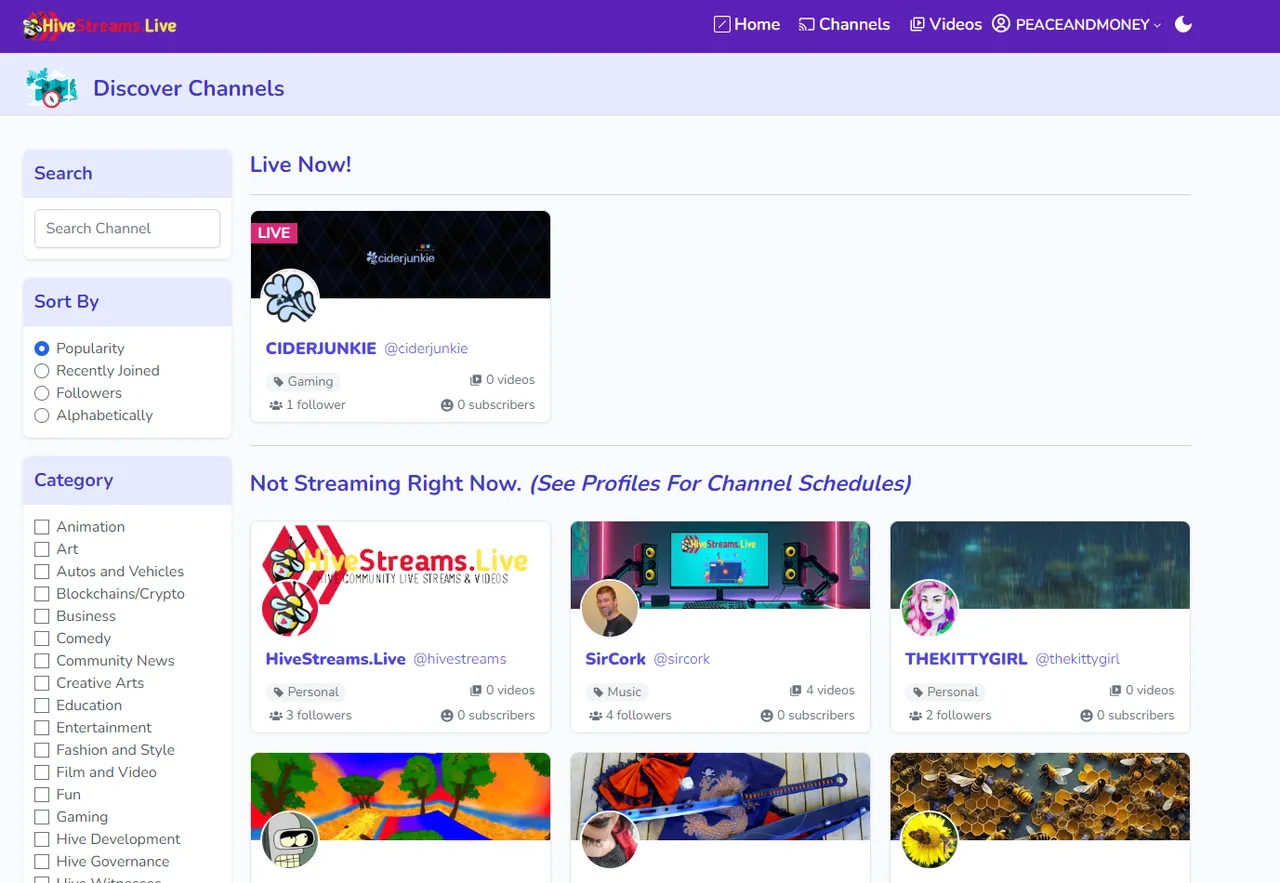Click the HiveStreams Live logo

100,25
